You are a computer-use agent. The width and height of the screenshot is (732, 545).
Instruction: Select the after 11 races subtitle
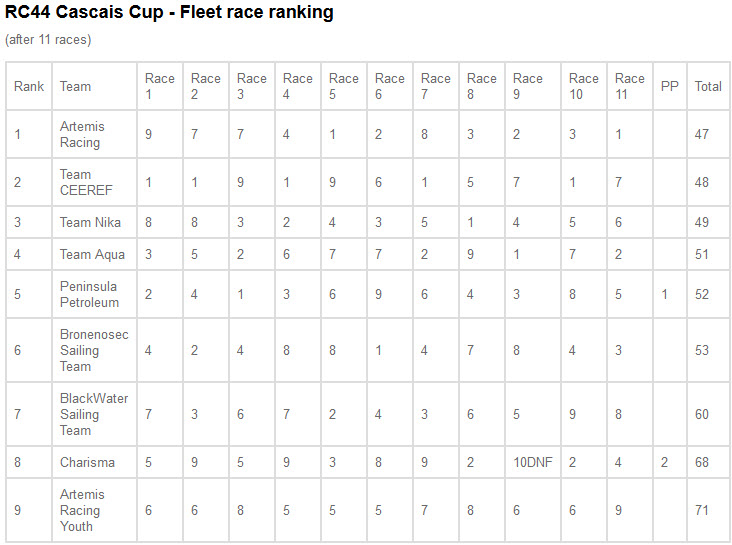pyautogui.click(x=48, y=40)
